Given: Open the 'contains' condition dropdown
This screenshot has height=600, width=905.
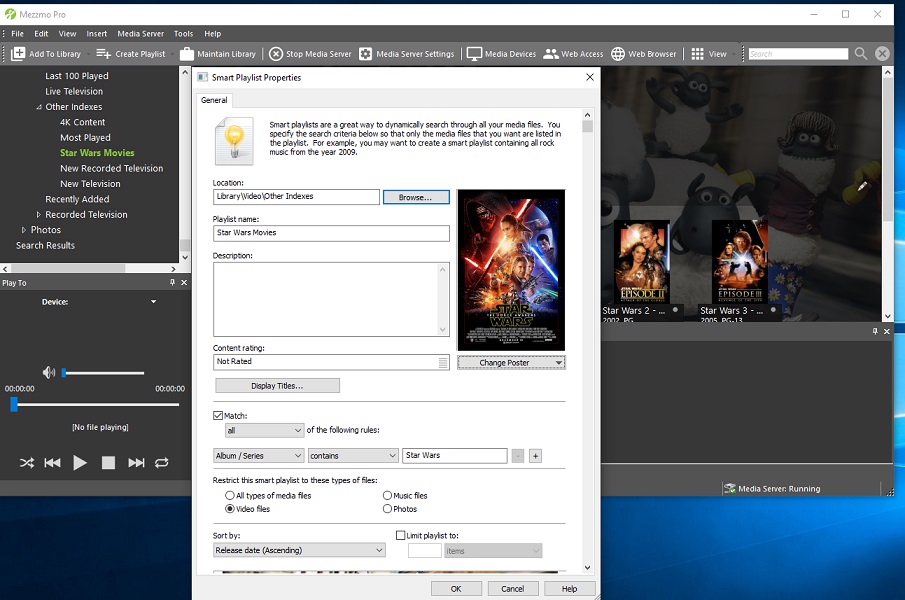Looking at the screenshot, I should [353, 456].
